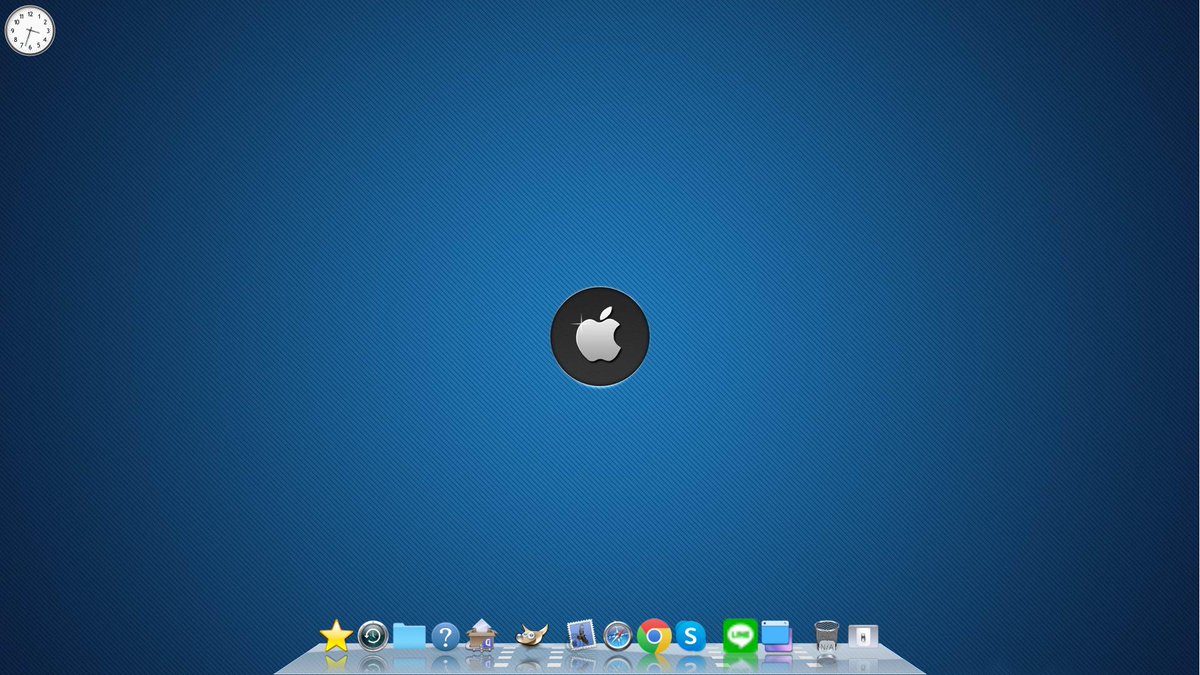This screenshot has width=1200, height=675.
Task: Open Mail stamp icon in dock
Action: pos(581,635)
